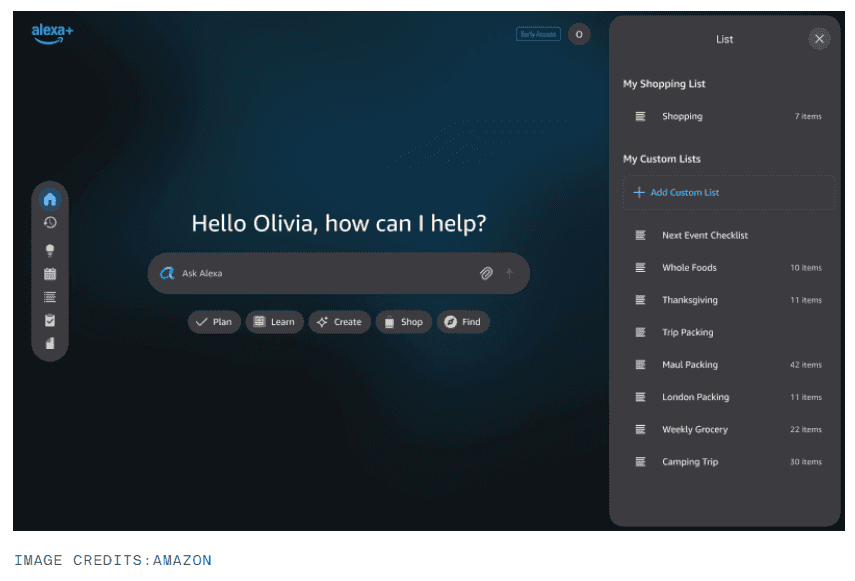Open the Shopping list
Screen dimensions: 855x581
click(728, 116)
